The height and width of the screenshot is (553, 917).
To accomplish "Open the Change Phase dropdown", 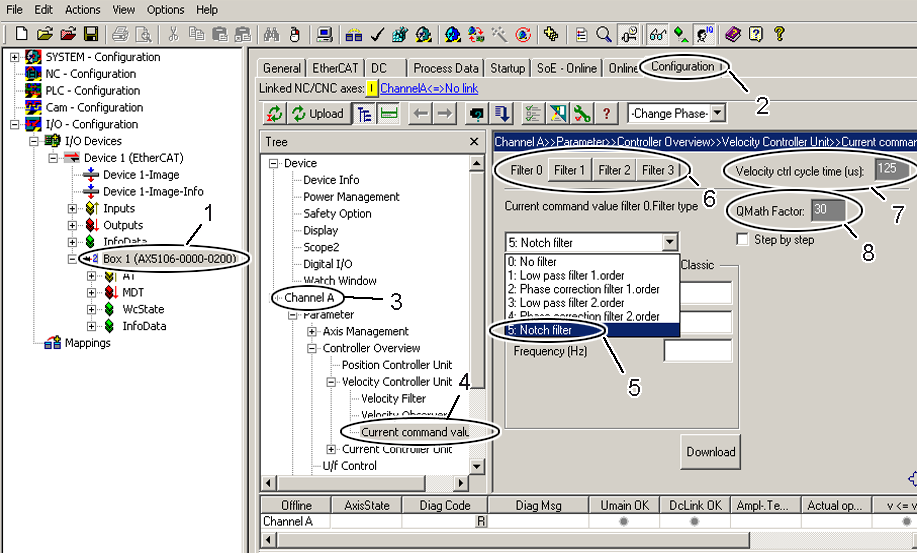I will (x=718, y=113).
